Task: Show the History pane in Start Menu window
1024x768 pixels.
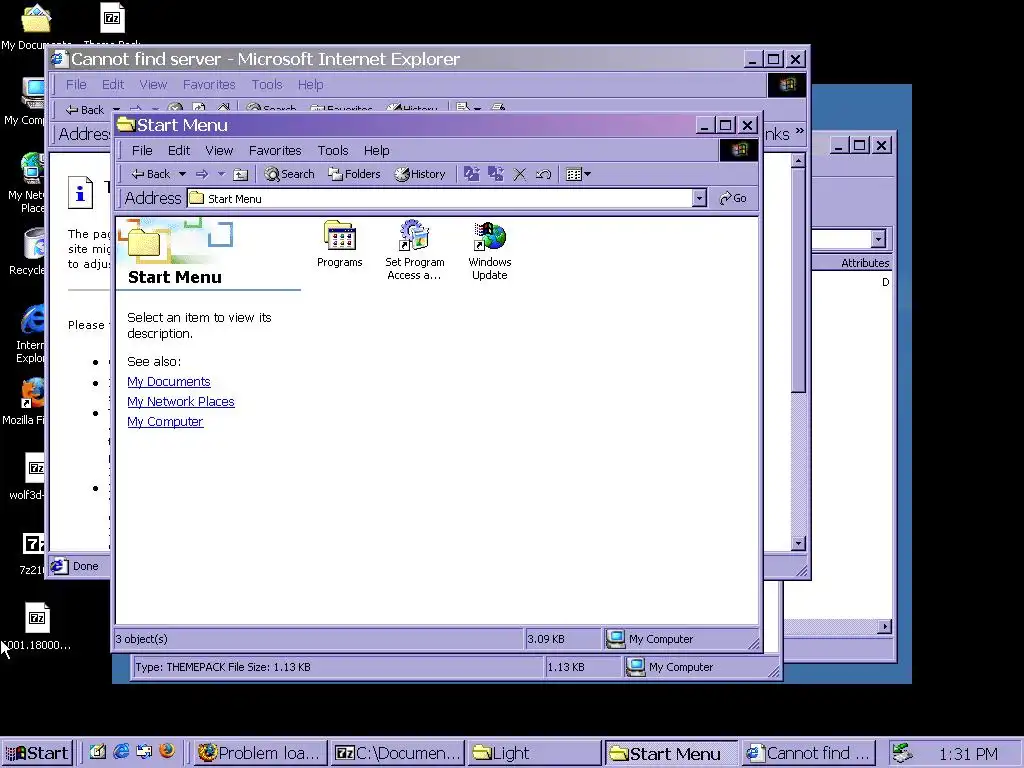Action: (420, 174)
